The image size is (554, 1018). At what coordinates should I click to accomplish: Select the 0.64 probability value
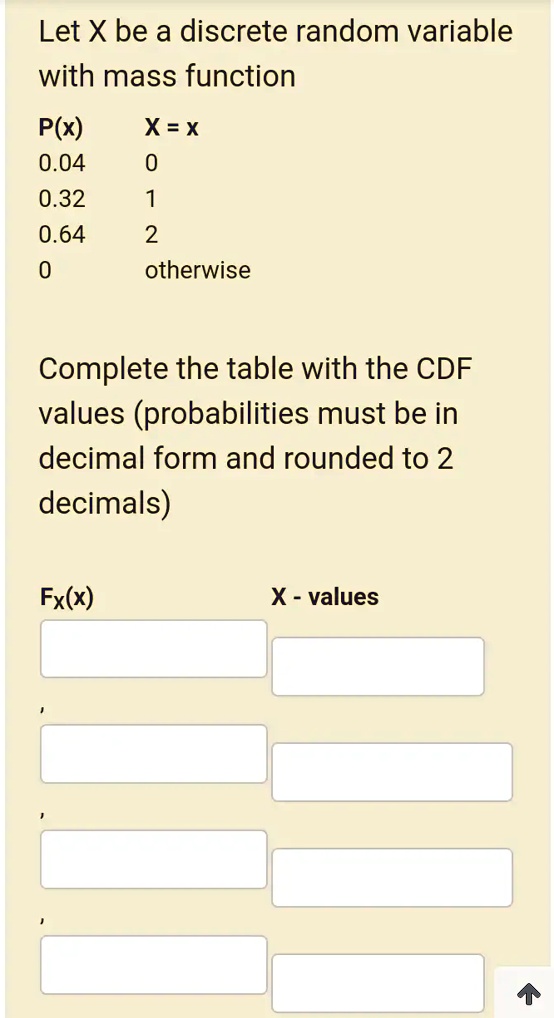[x=62, y=234]
